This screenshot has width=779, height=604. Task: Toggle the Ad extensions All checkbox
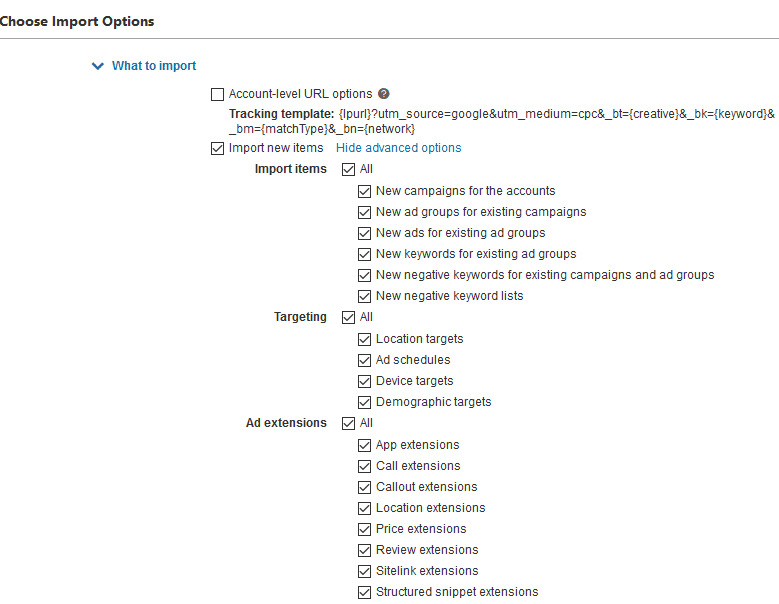[x=348, y=423]
